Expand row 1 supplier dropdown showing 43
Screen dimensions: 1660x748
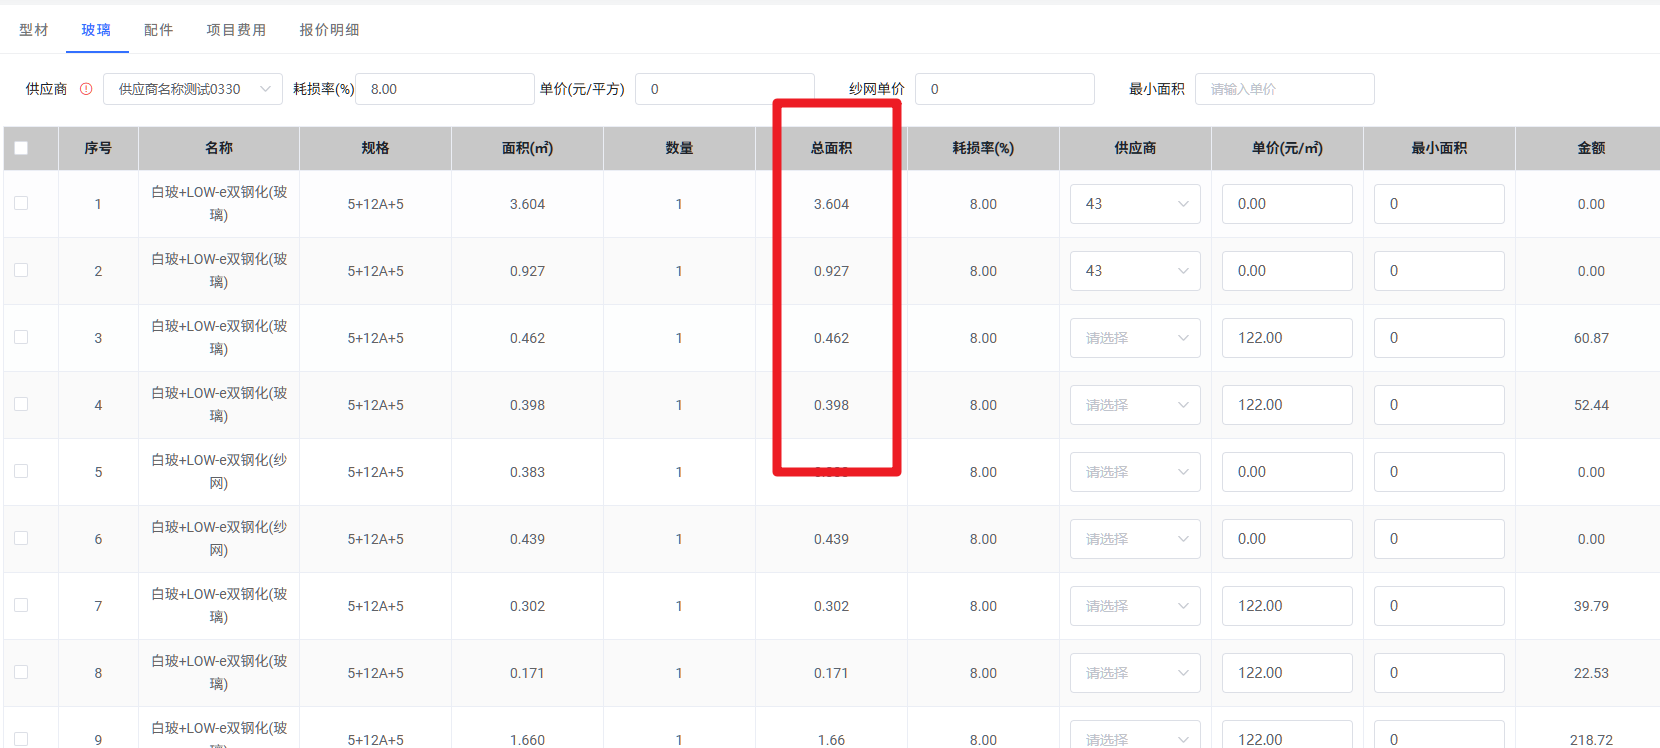tap(1135, 204)
